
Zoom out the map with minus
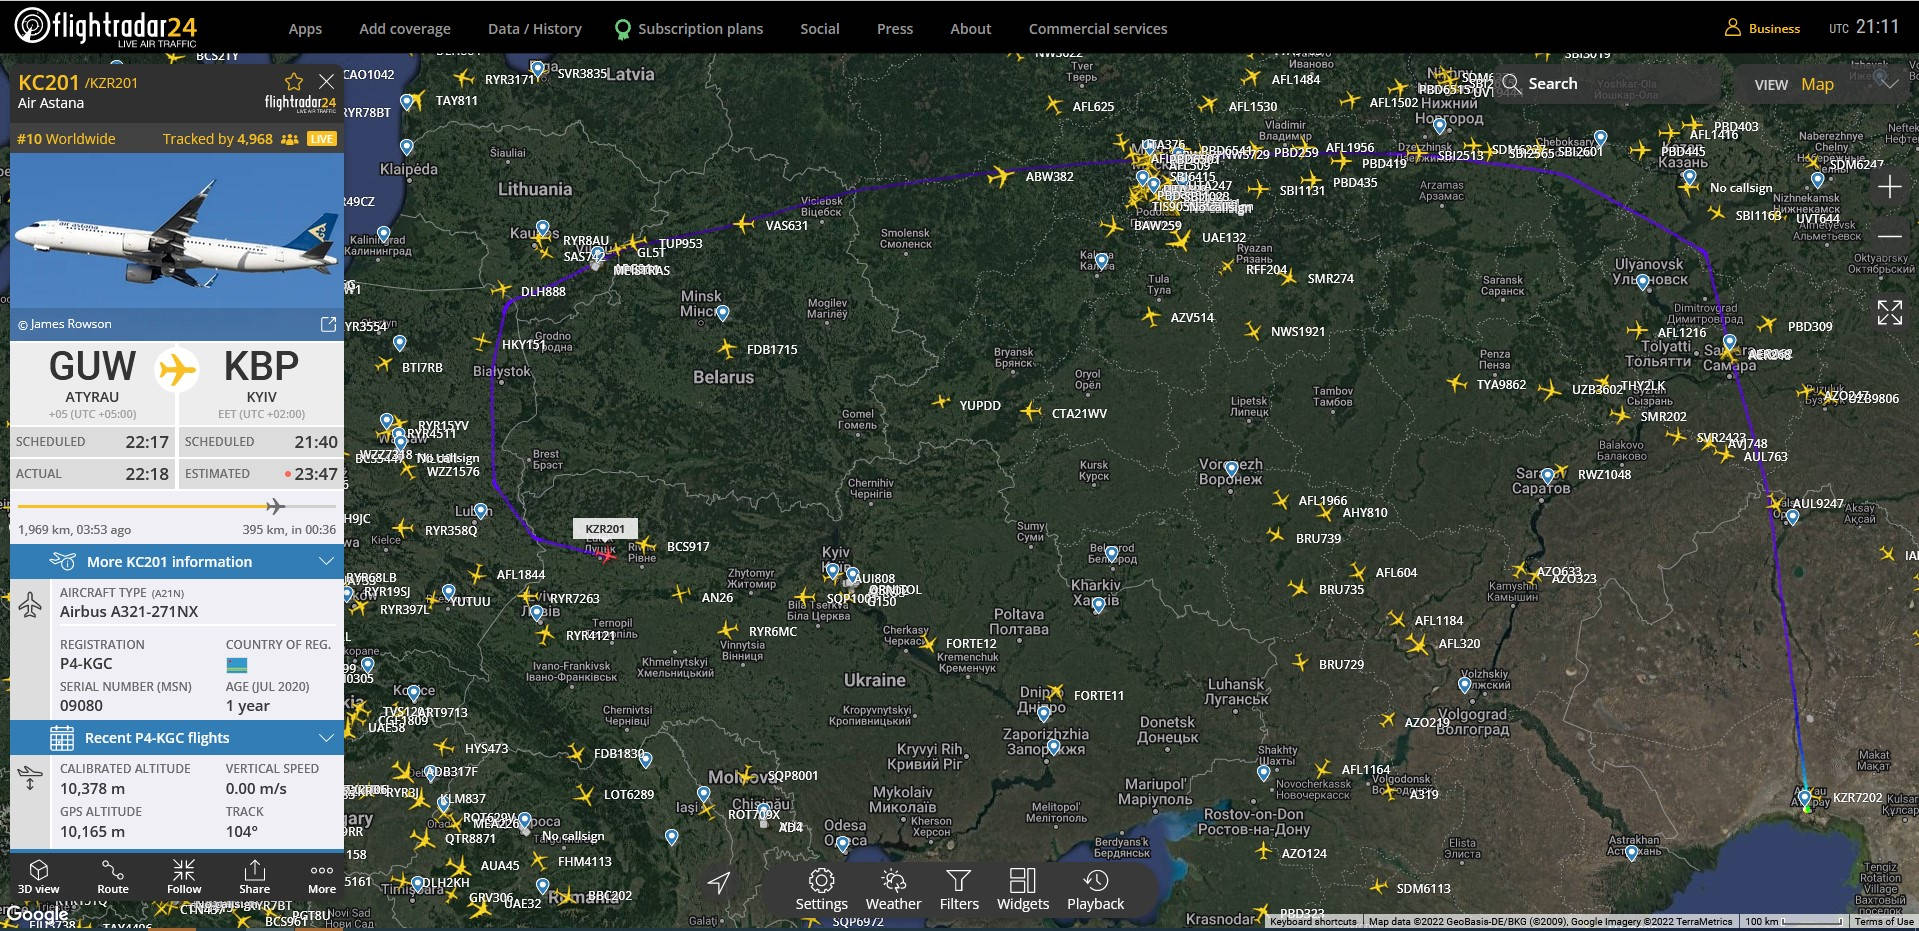coord(1889,236)
